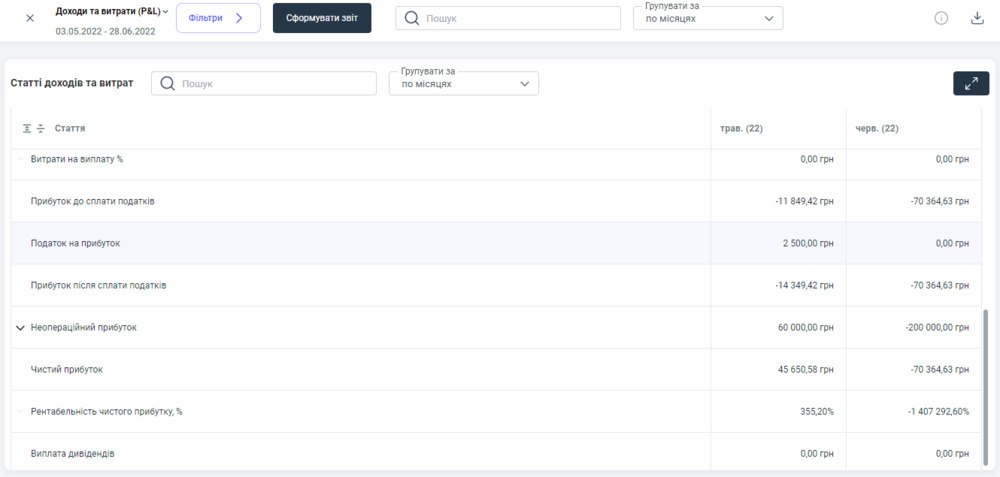The image size is (1000, 477).
Task: Click the expand all rows icon
Action: (28, 129)
